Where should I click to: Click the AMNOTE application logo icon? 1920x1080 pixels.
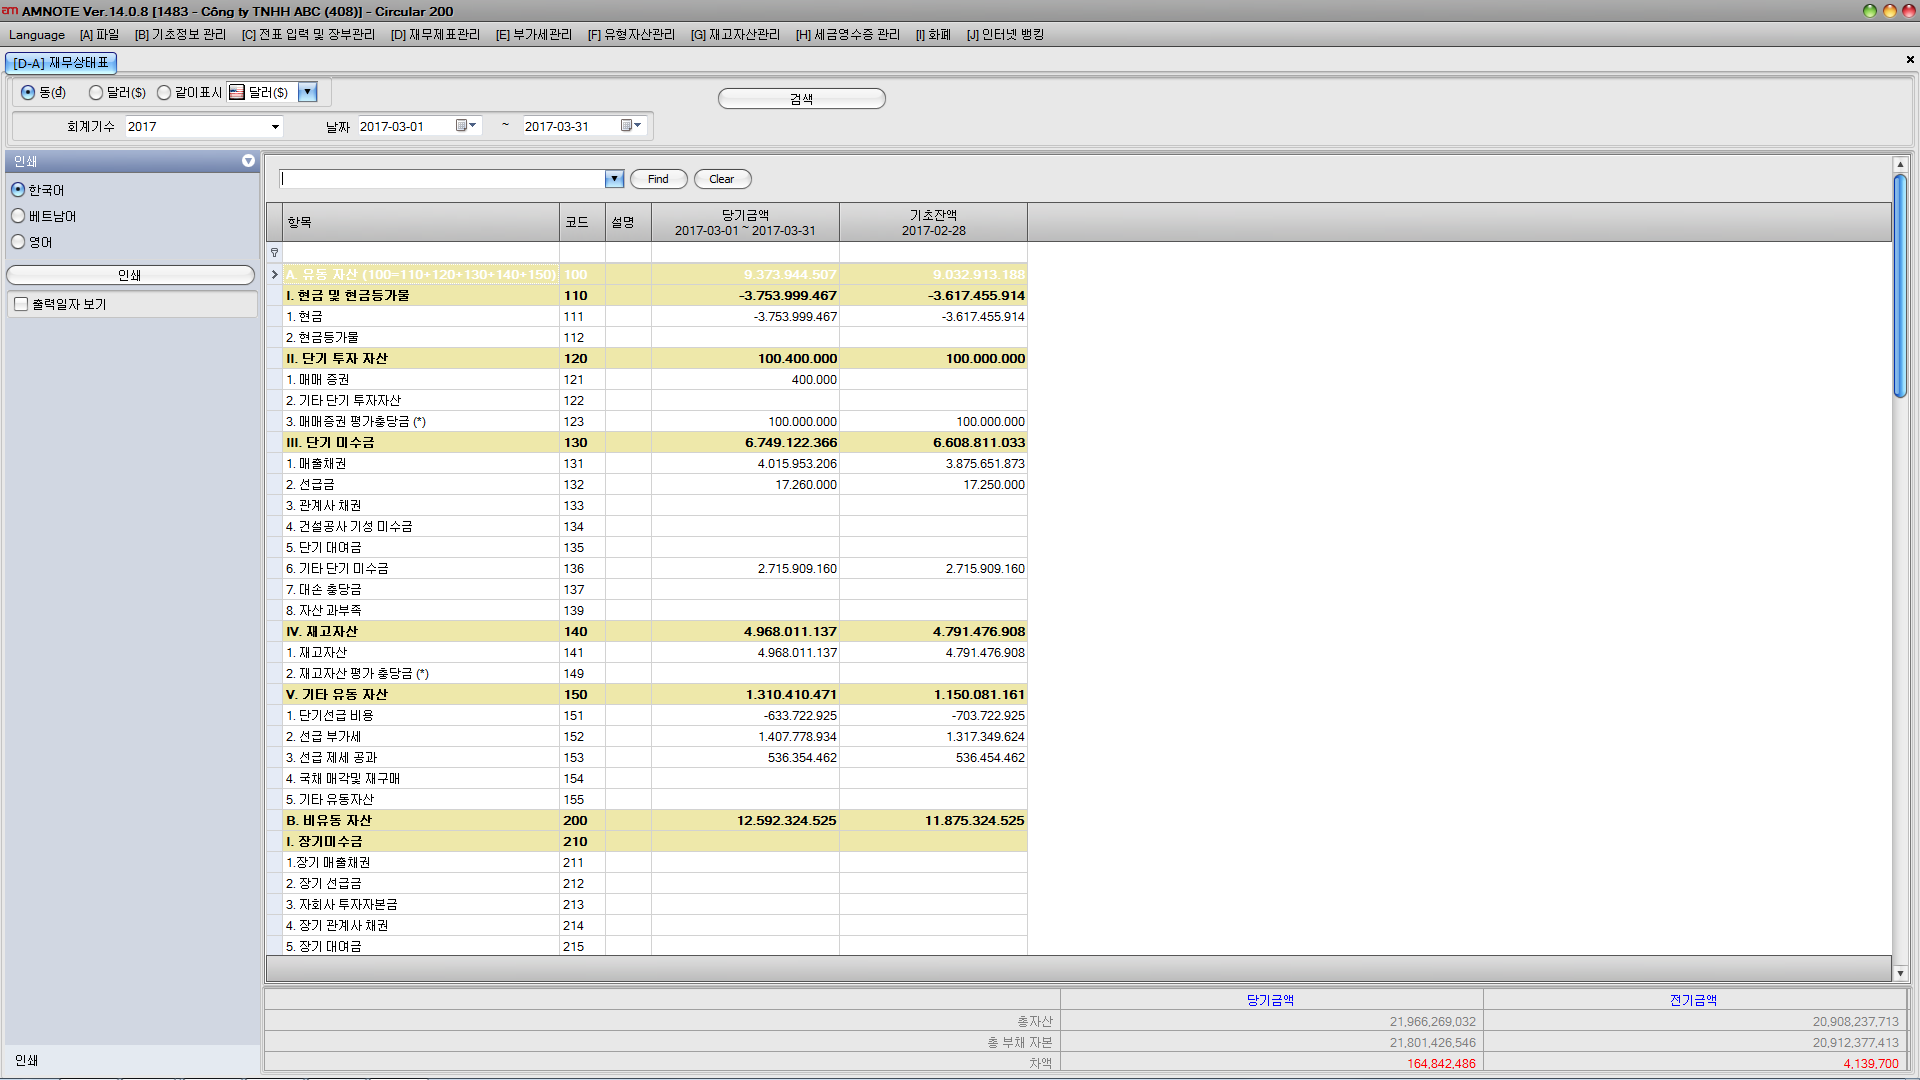tap(10, 11)
